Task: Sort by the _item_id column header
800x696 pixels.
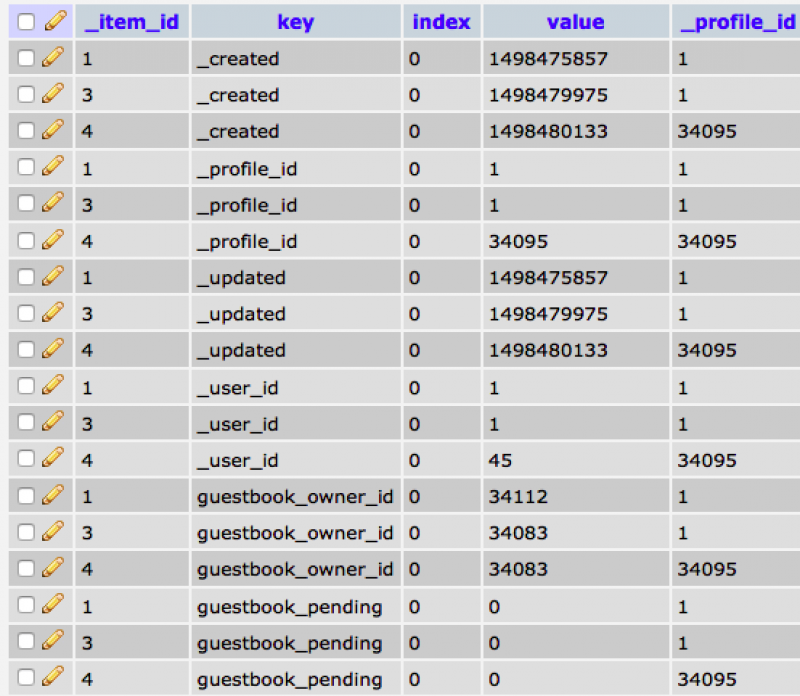Action: 132,22
